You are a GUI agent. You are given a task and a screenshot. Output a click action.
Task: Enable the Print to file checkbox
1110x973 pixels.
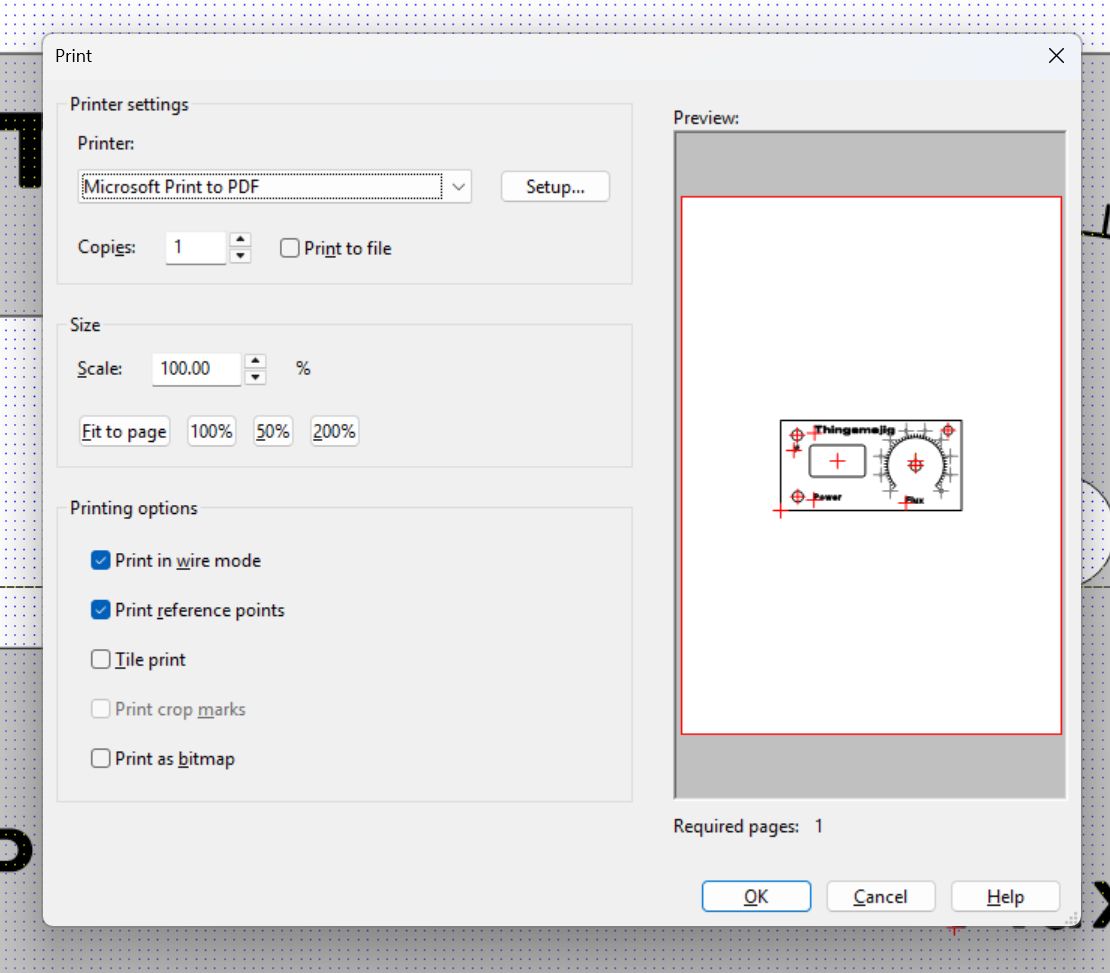290,249
